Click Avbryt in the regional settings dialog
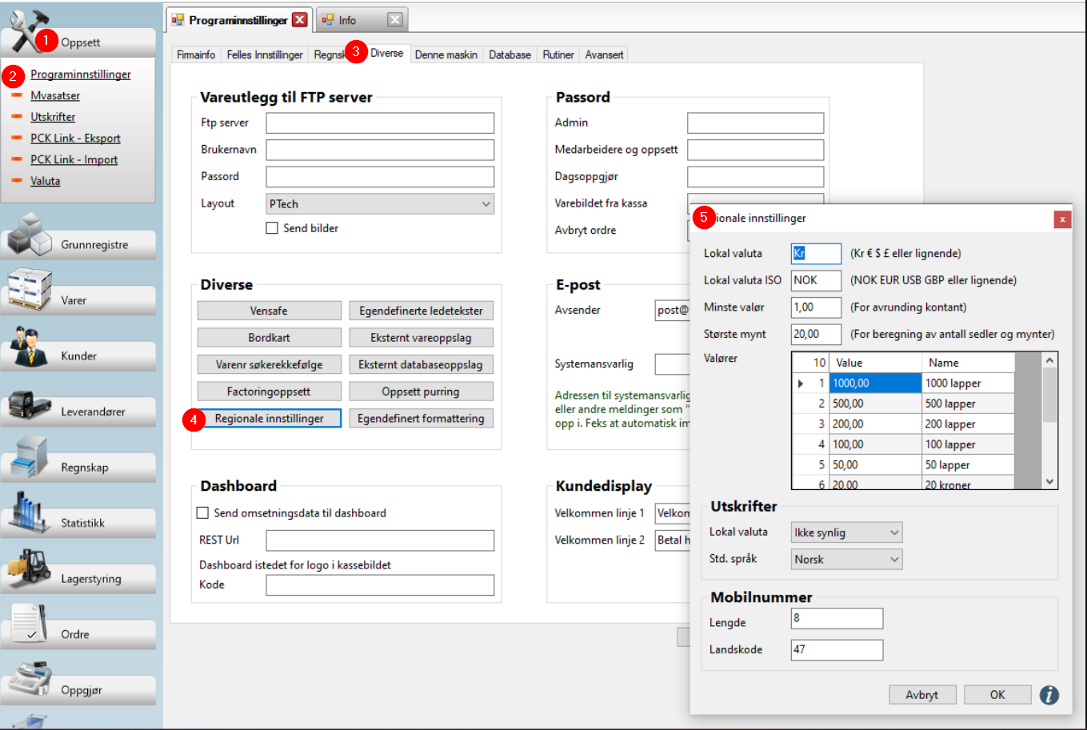Image resolution: width=1087 pixels, height=730 pixels. [922, 695]
